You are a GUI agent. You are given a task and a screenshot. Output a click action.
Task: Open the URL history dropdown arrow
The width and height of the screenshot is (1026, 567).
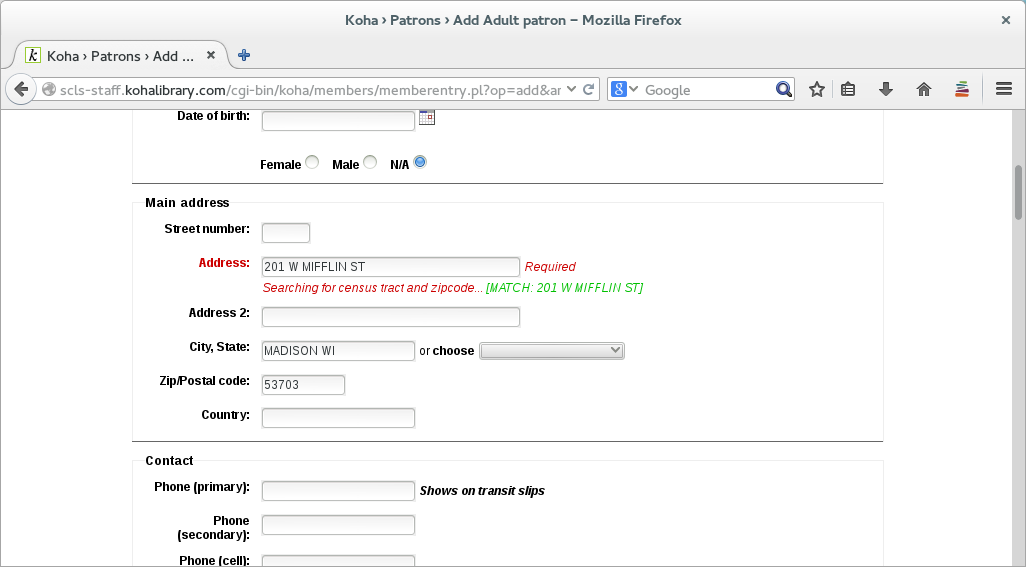pyautogui.click(x=571, y=90)
